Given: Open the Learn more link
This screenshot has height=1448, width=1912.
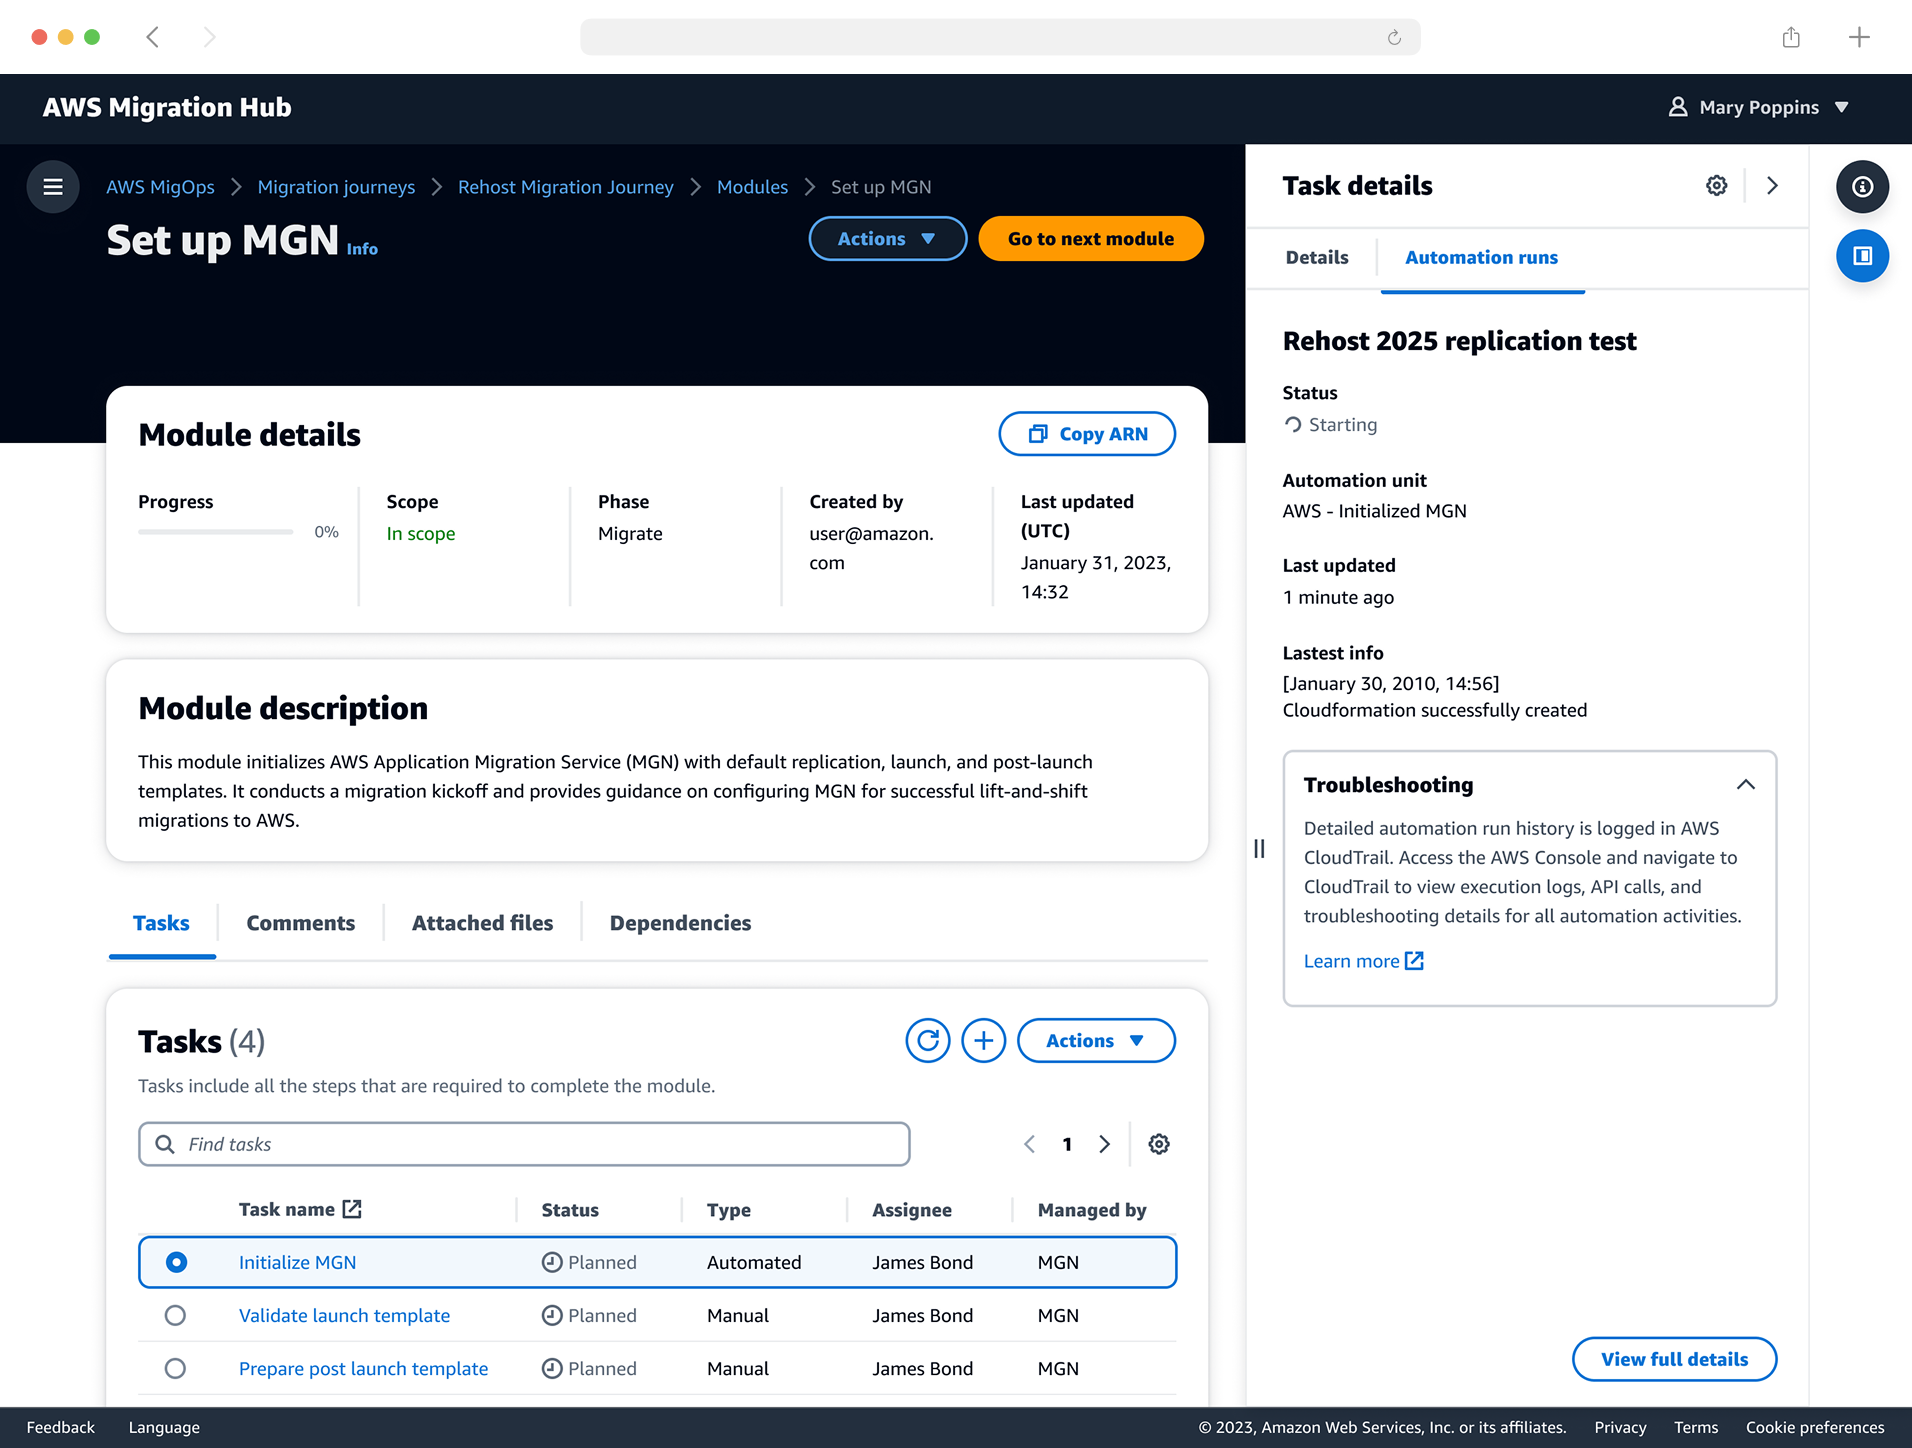Looking at the screenshot, I should 1363,961.
